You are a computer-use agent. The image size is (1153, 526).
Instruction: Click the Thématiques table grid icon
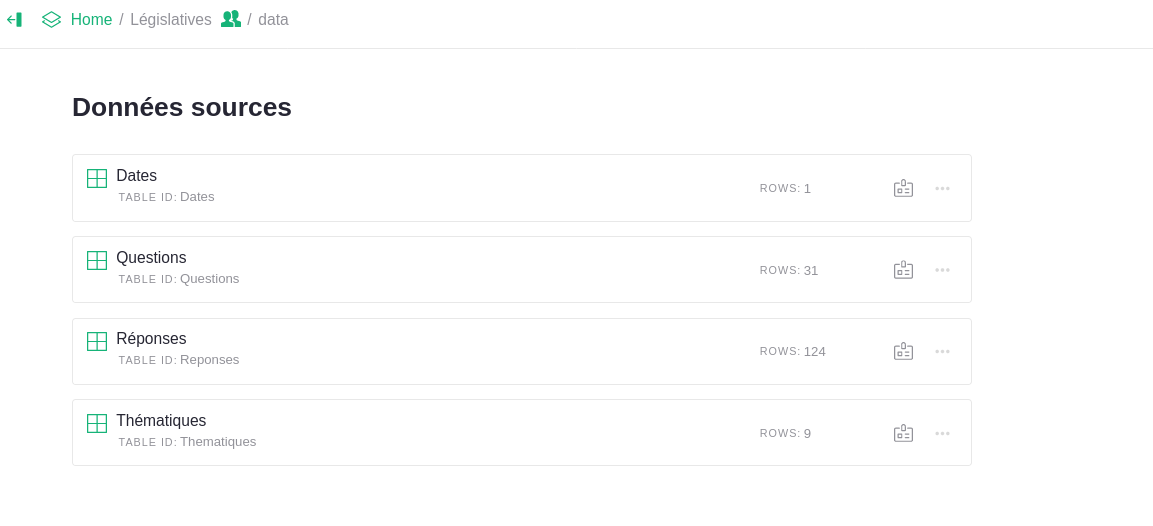pos(97,423)
